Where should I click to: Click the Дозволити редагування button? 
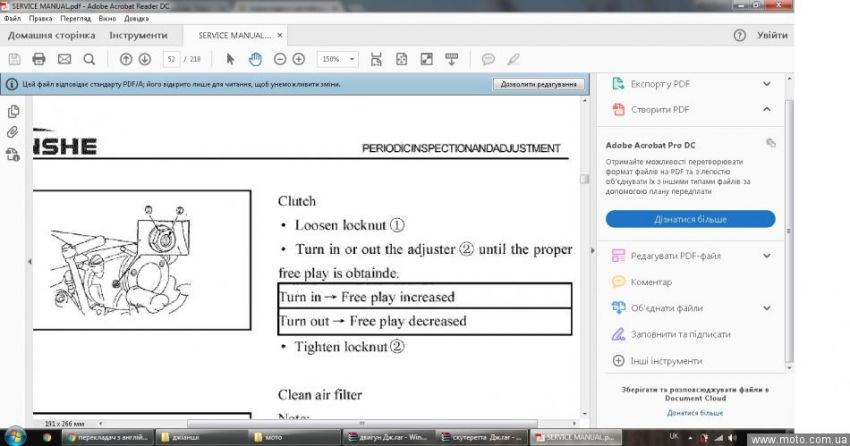(x=539, y=84)
